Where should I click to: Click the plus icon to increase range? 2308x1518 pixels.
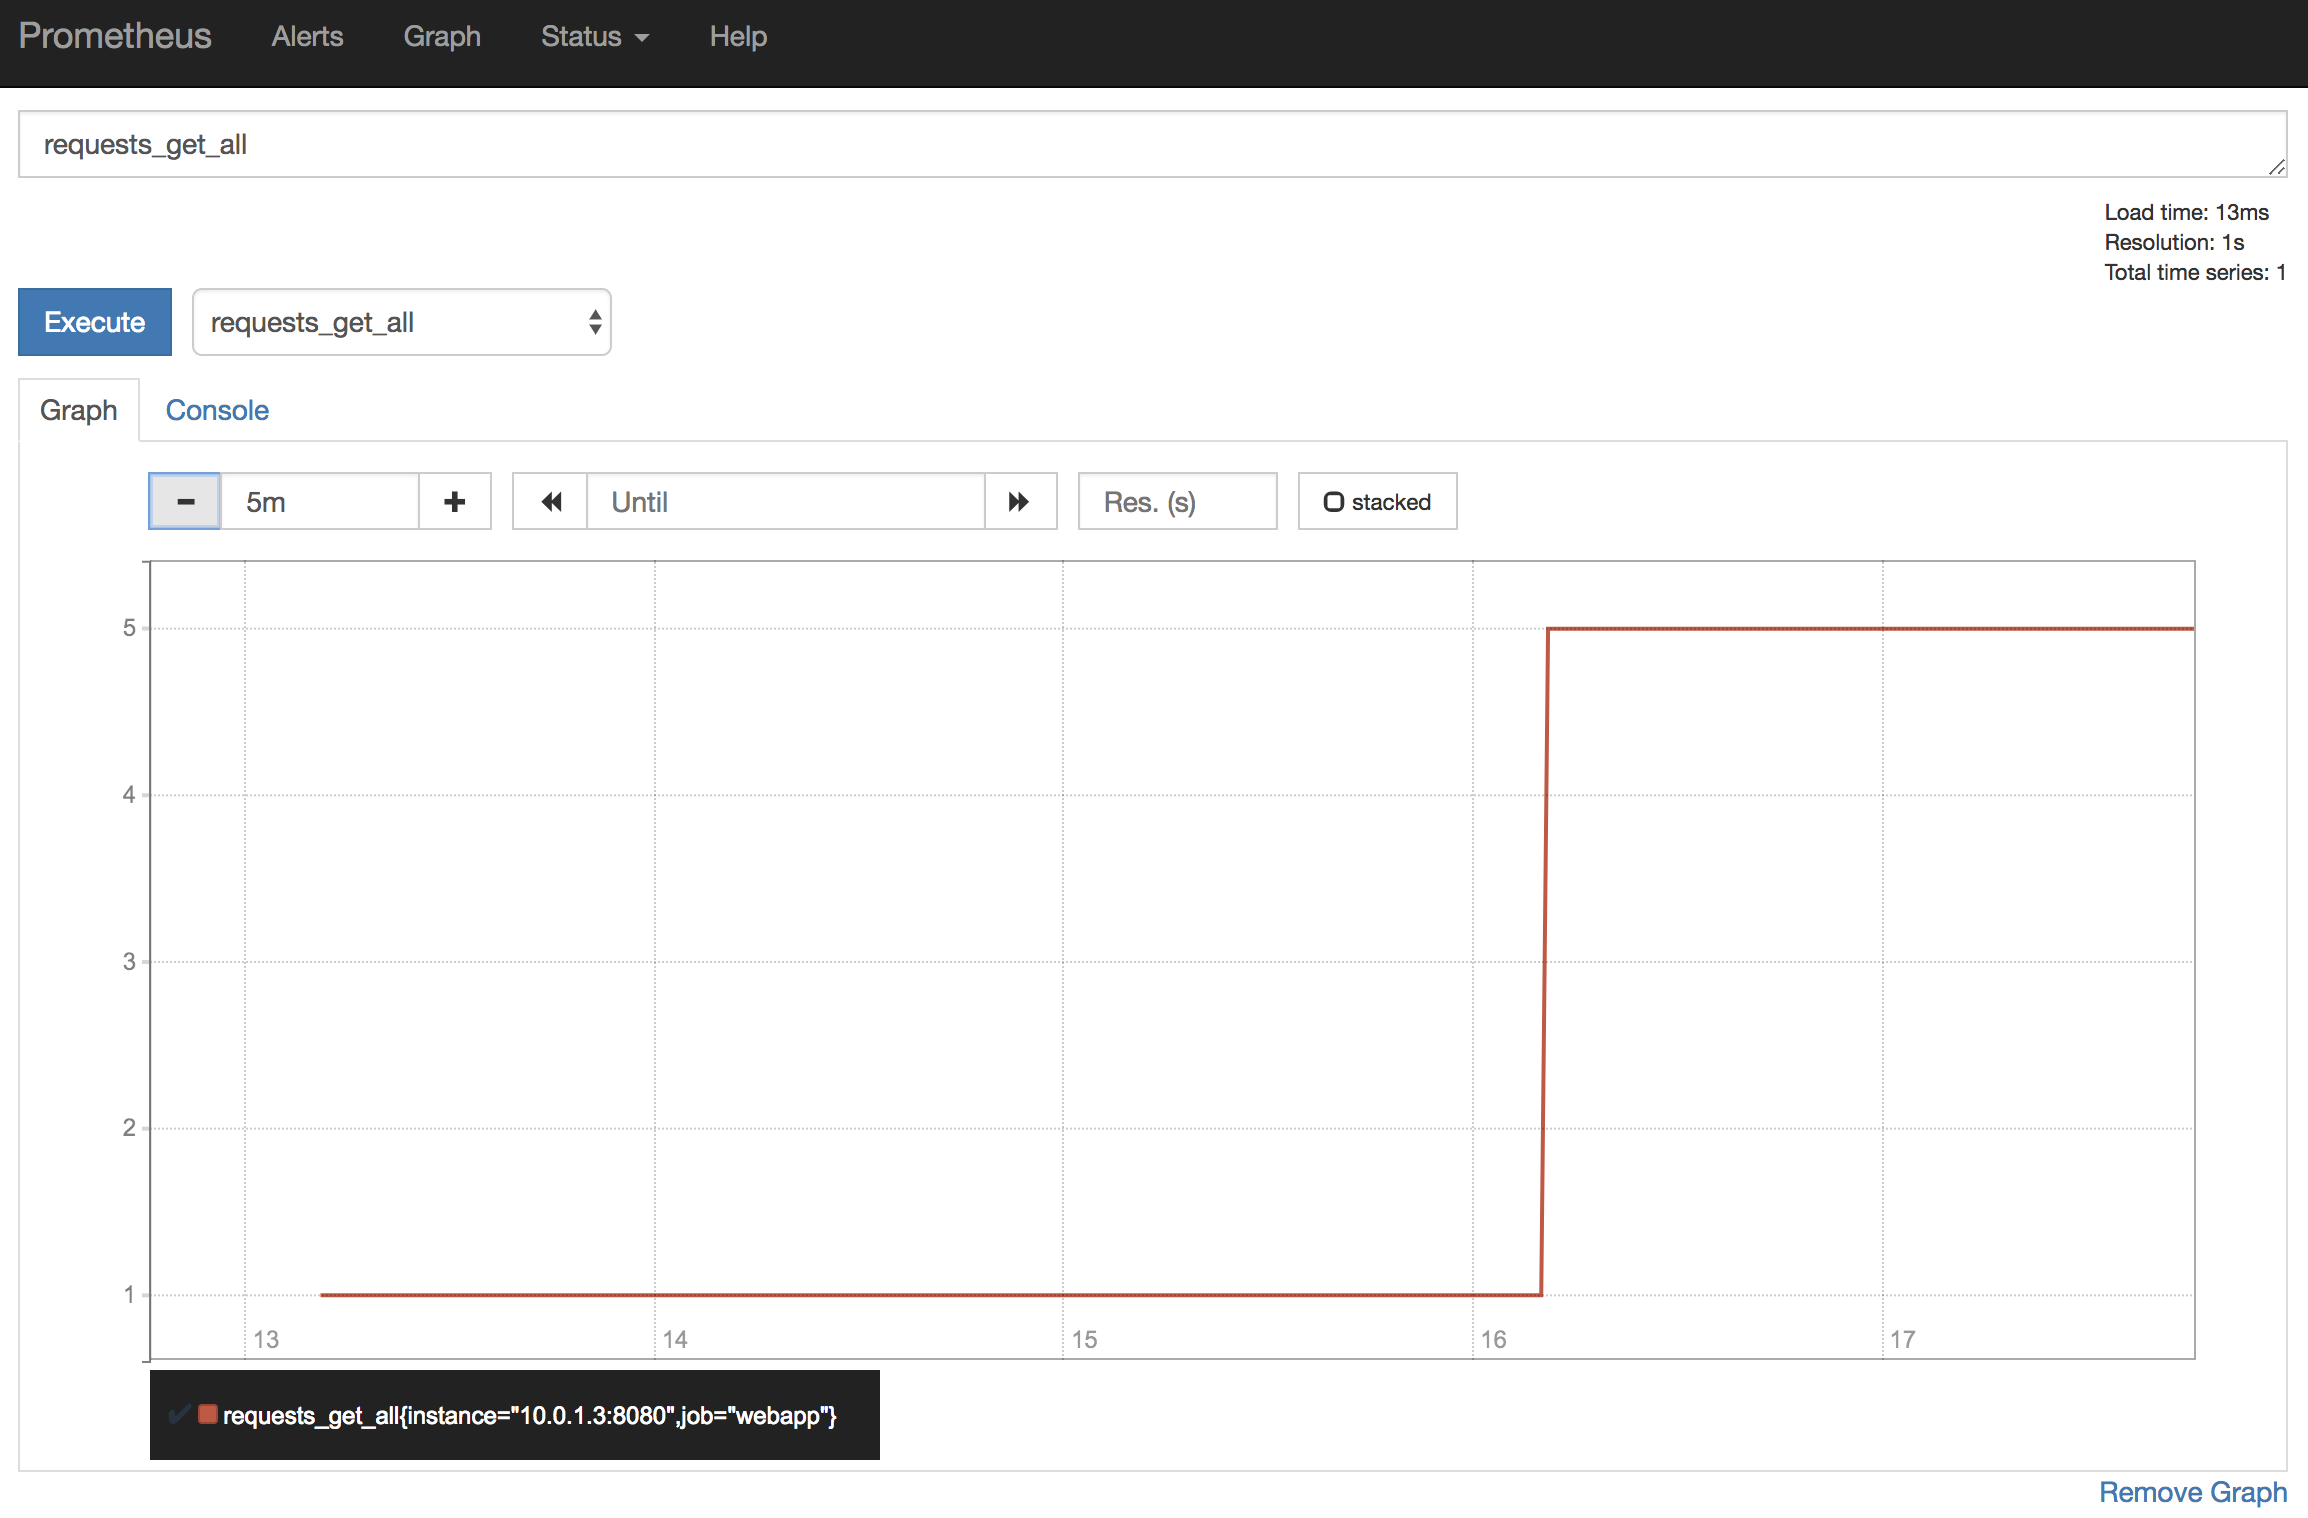[455, 502]
